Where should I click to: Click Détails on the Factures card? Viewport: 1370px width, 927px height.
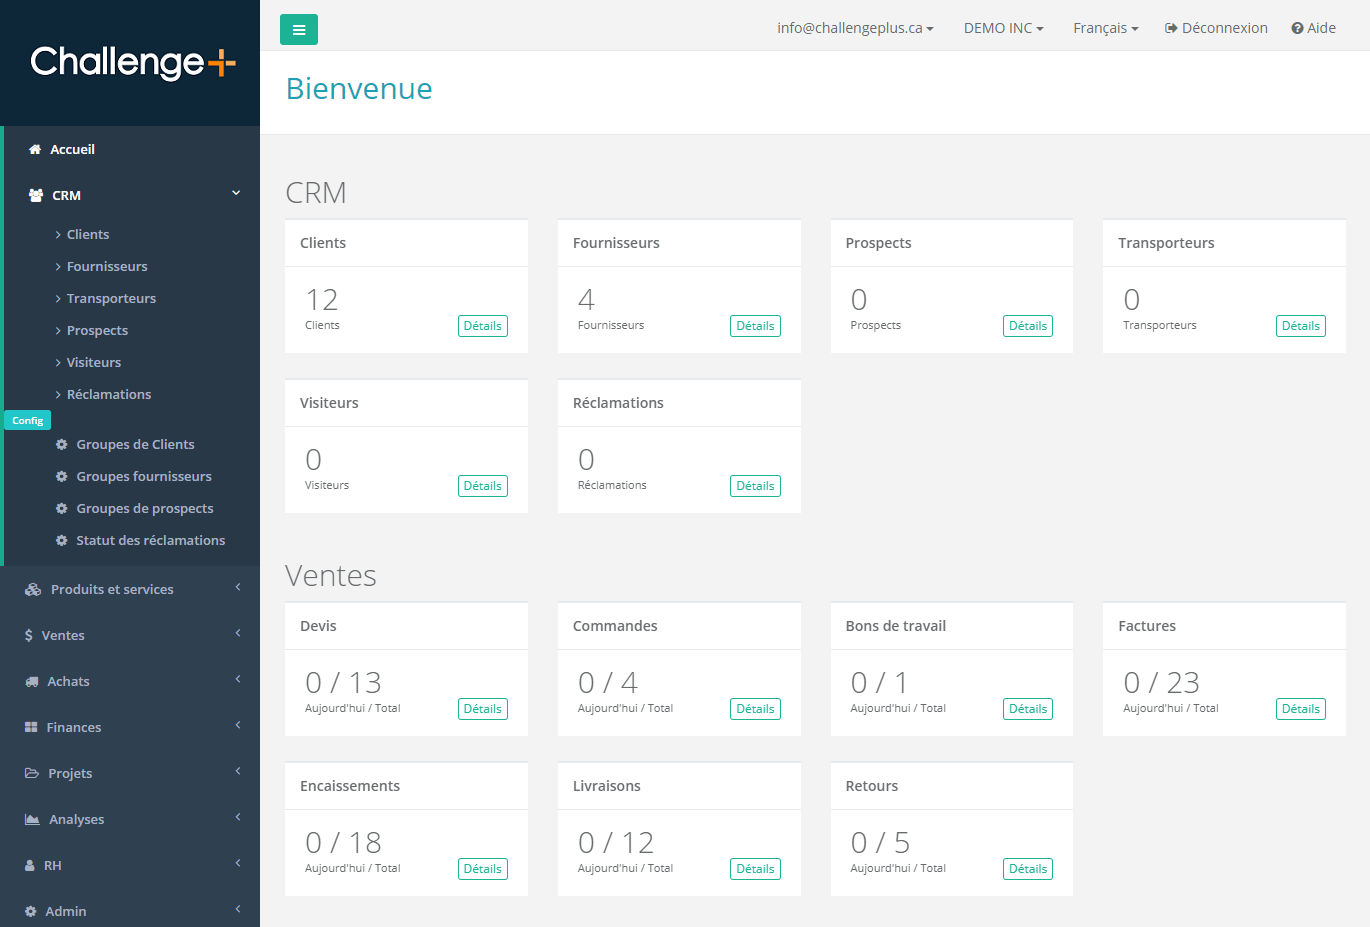[x=1300, y=708]
